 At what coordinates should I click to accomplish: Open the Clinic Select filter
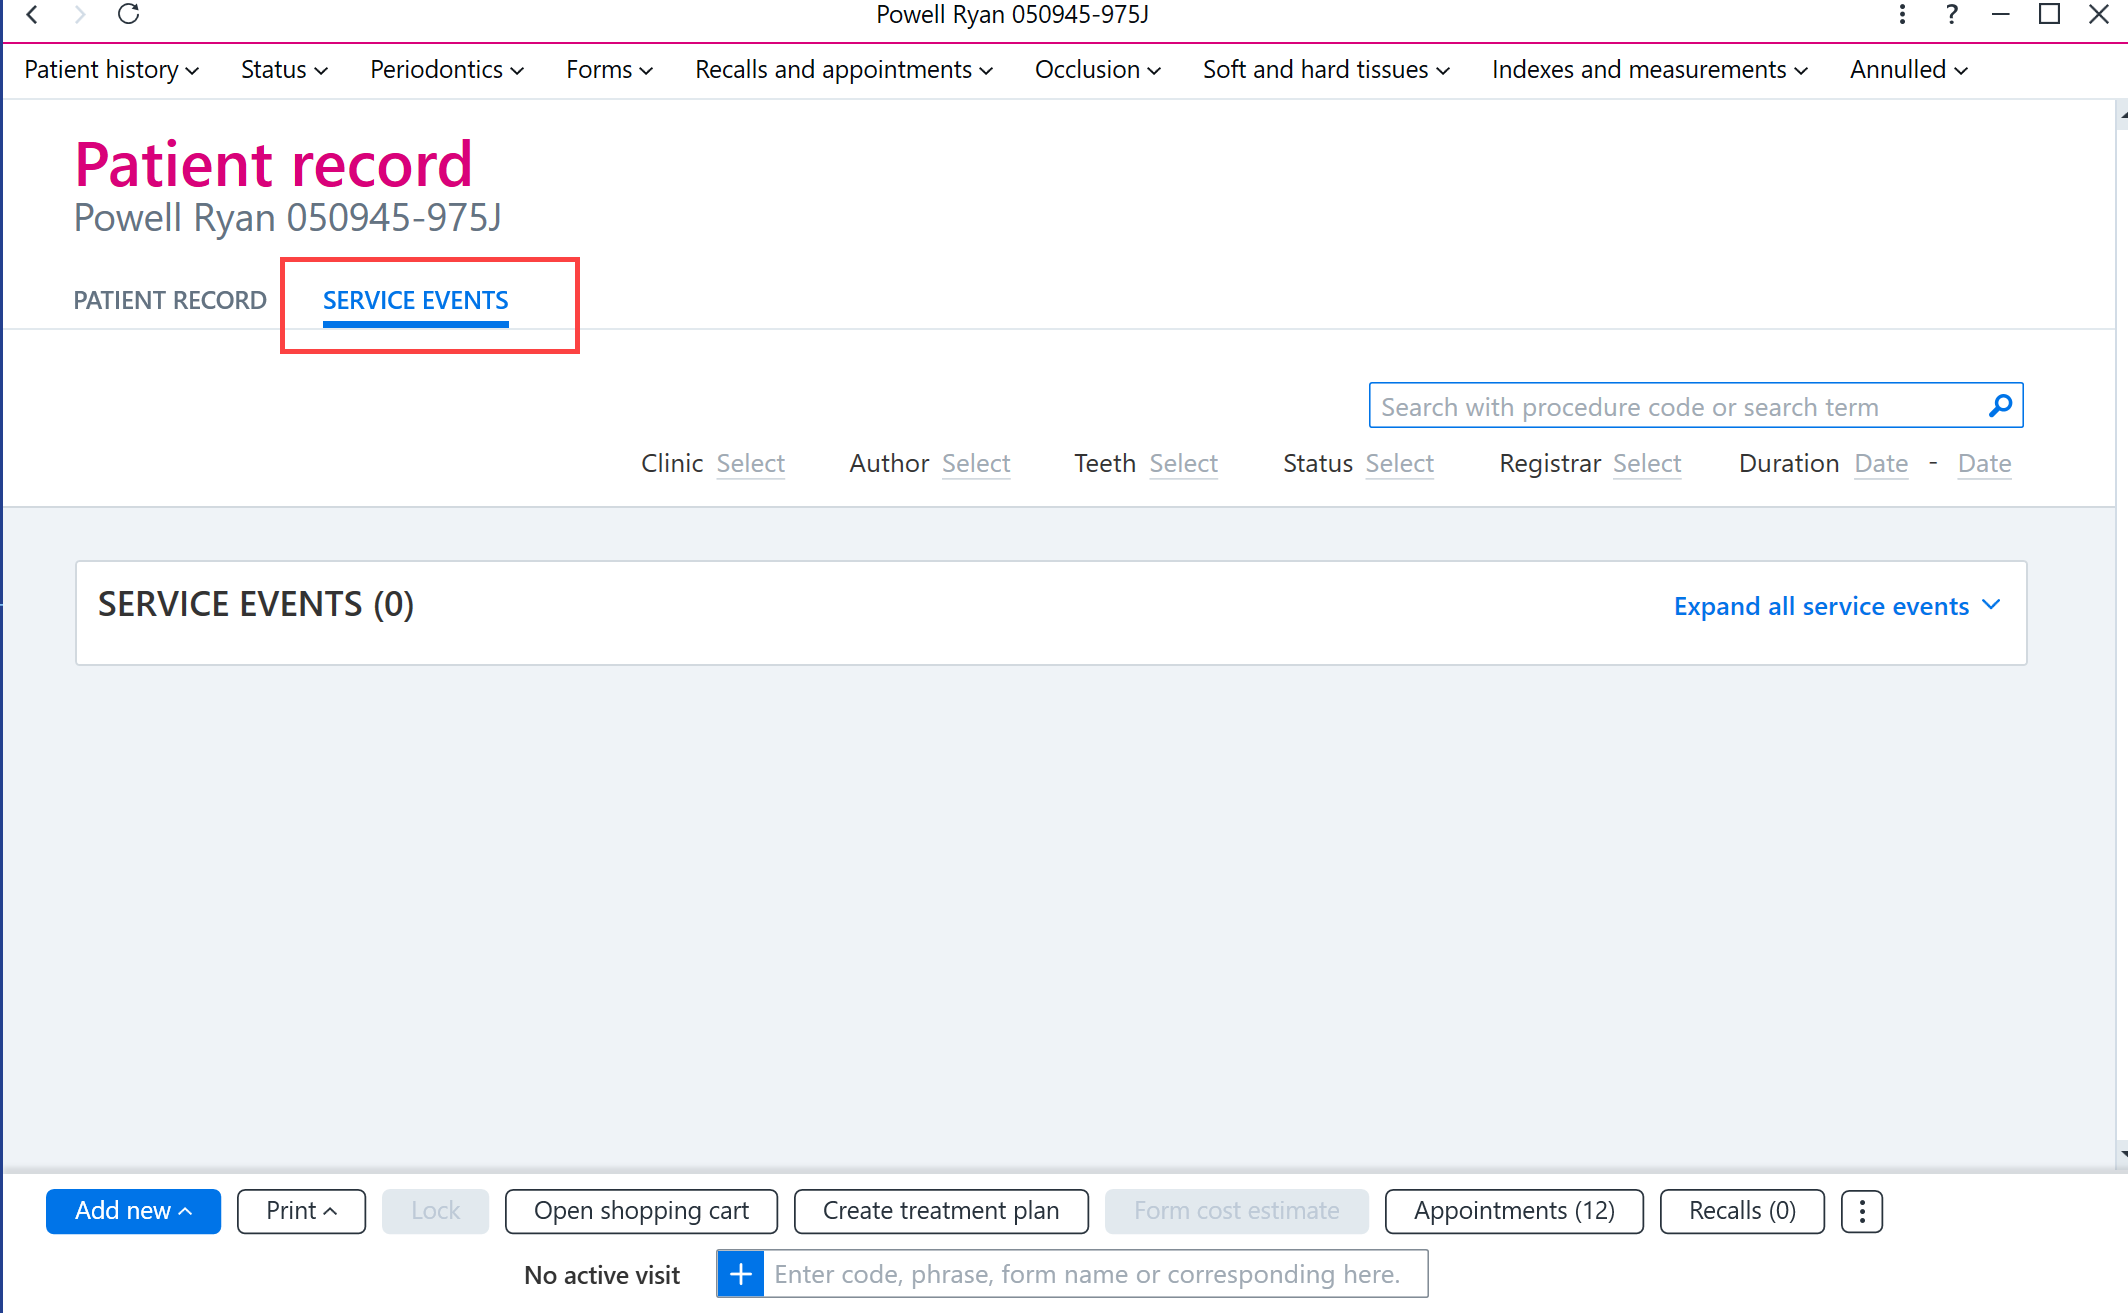751,463
